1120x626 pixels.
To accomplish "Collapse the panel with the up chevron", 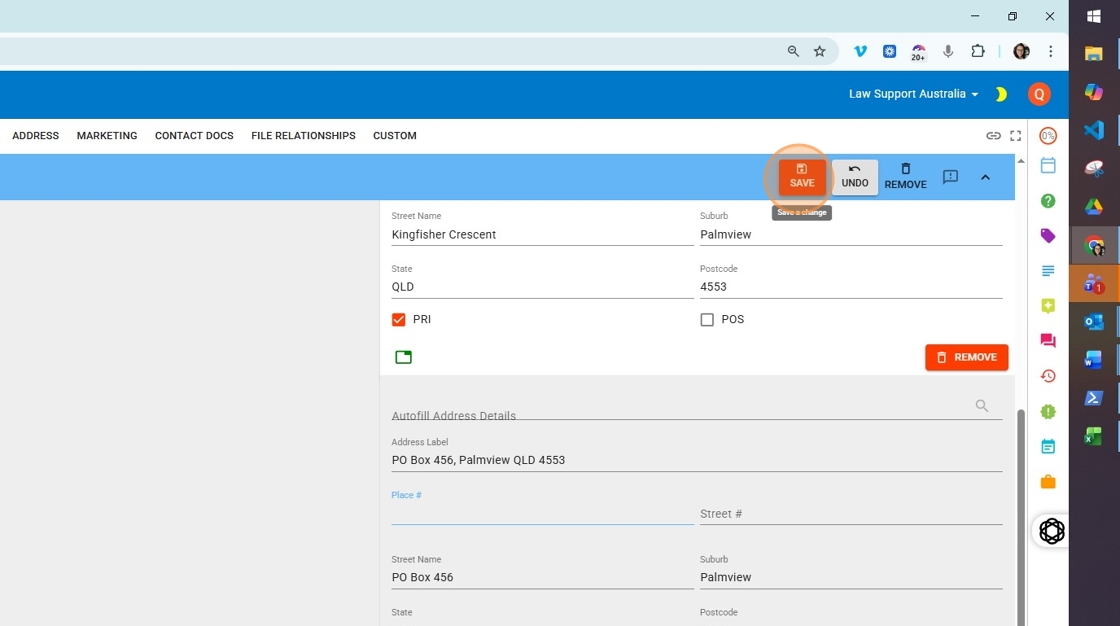I will click(x=985, y=177).
